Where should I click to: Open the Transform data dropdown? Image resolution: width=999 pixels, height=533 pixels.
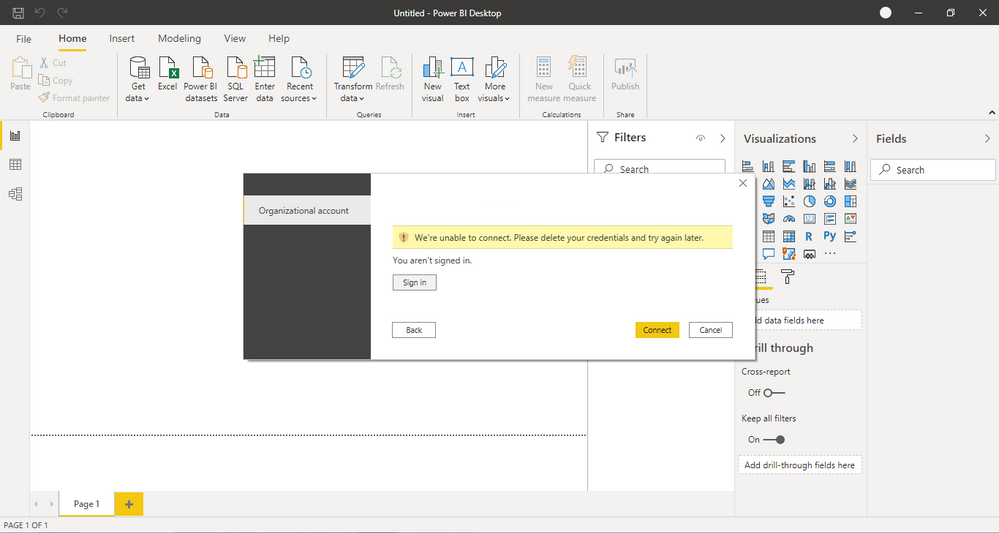tap(353, 79)
